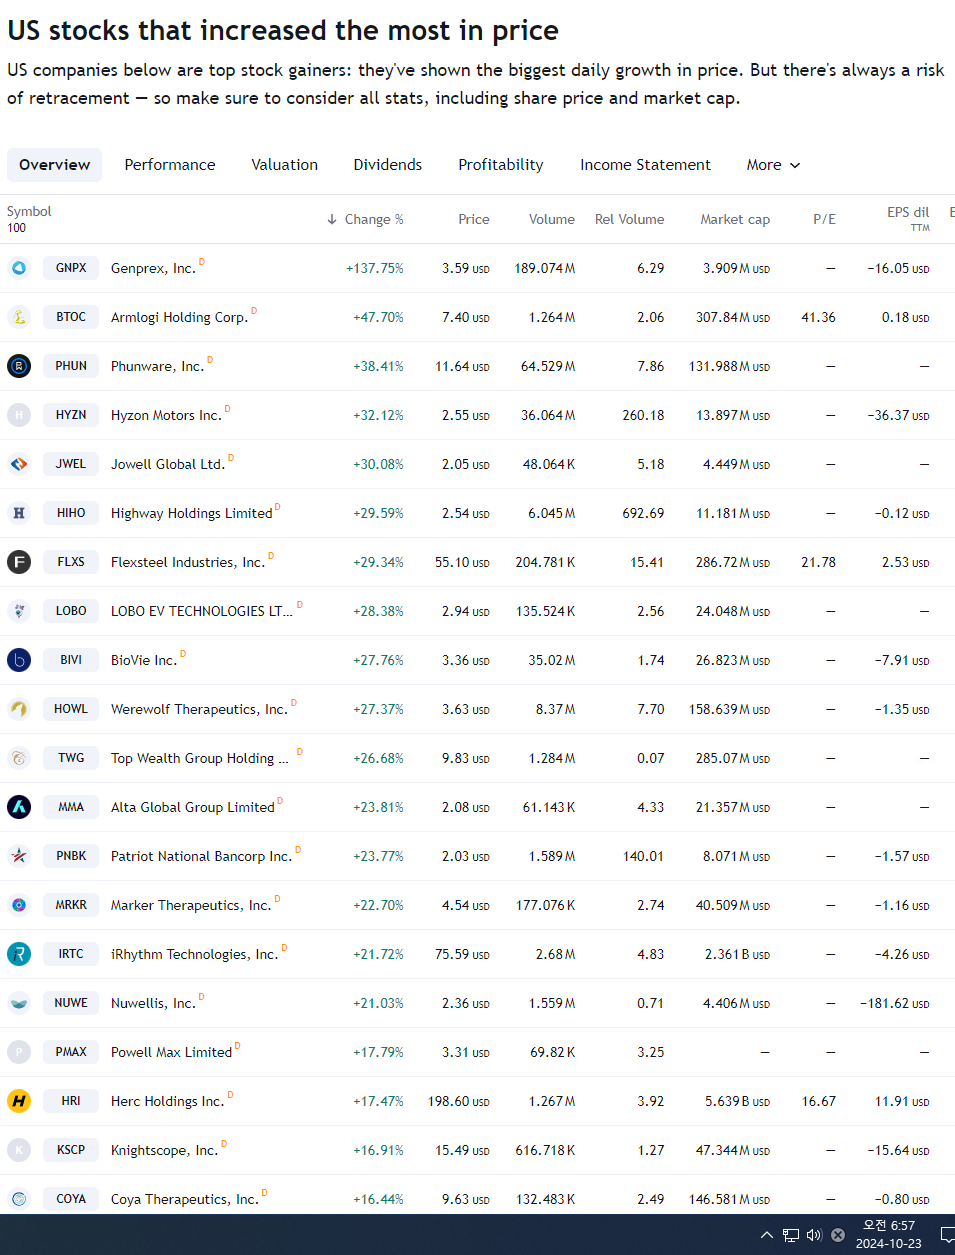This screenshot has width=955, height=1255.
Task: Click the Coya Therapeutics logo icon
Action: pyautogui.click(x=19, y=1199)
